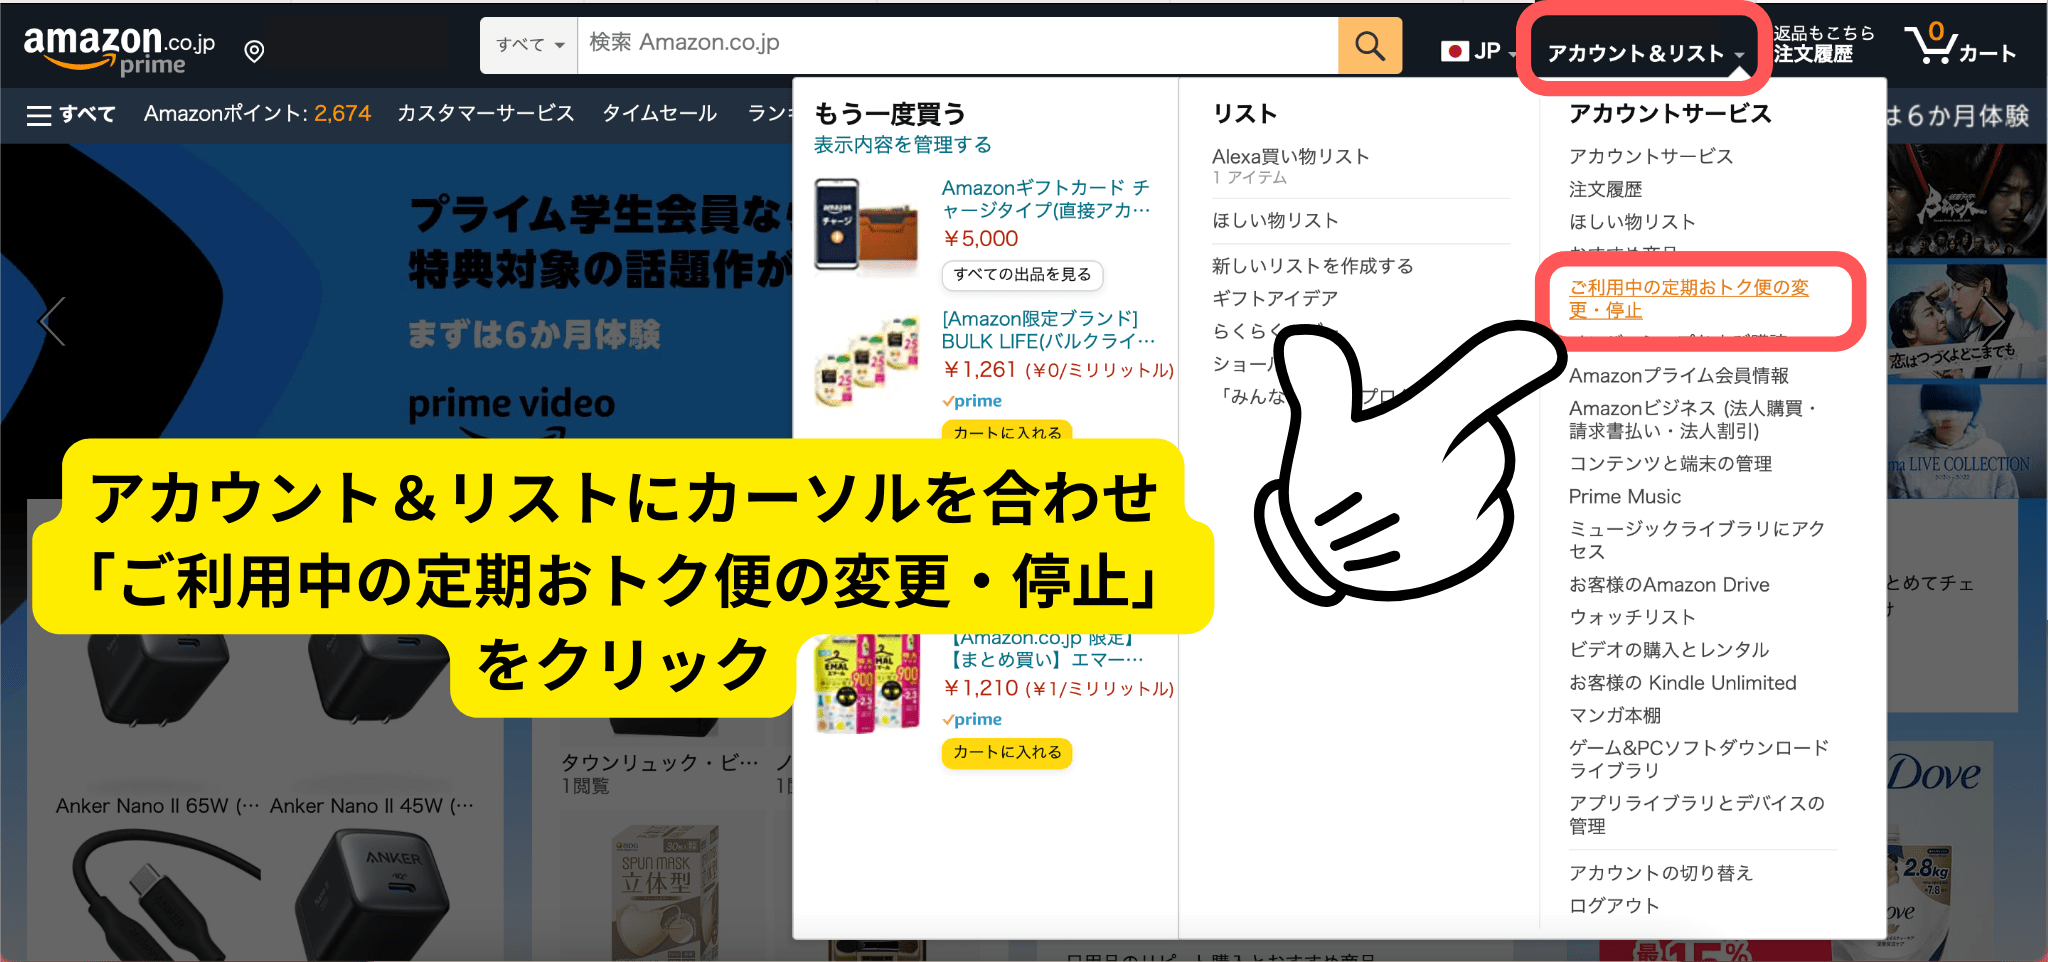The height and width of the screenshot is (962, 2048).
Task: Click the carousel next arrow
Action: (1995, 321)
